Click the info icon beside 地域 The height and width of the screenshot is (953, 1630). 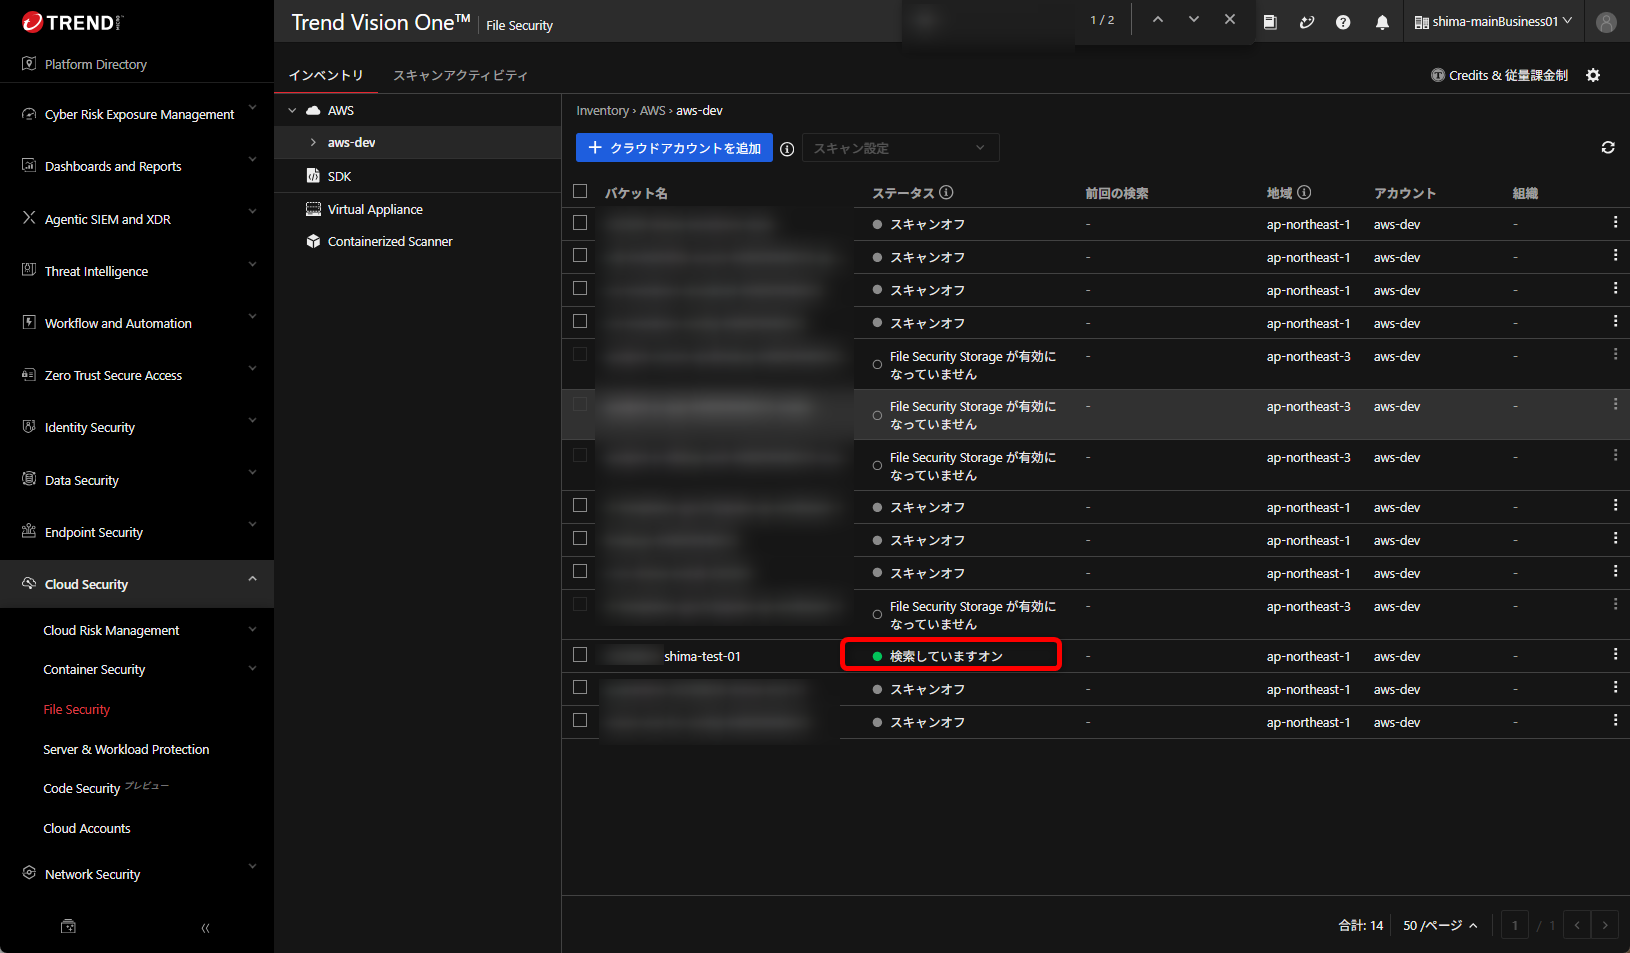[1304, 192]
